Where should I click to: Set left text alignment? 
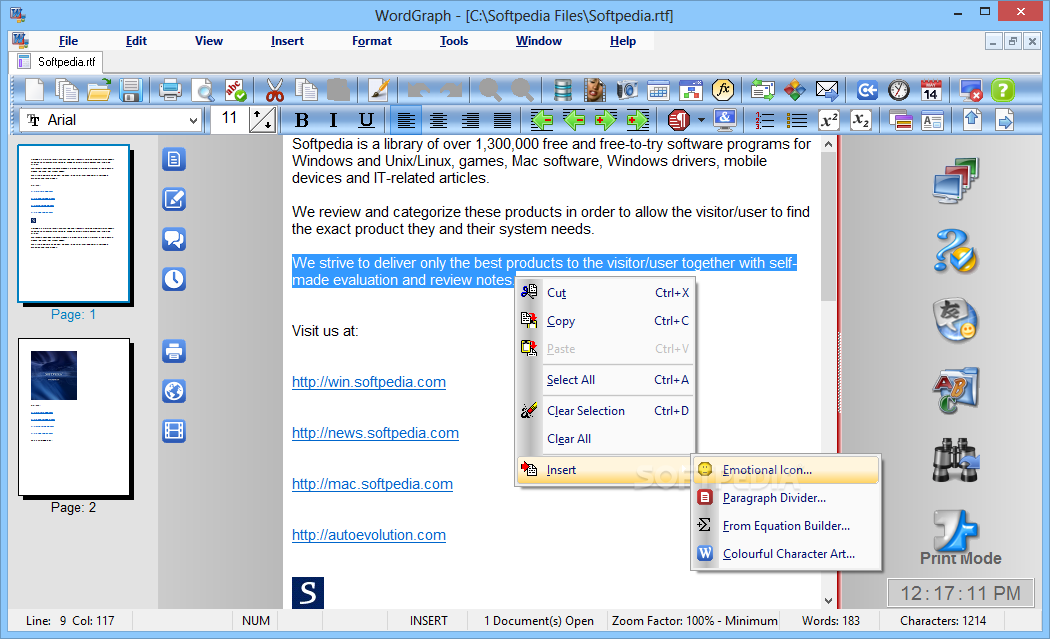point(406,120)
